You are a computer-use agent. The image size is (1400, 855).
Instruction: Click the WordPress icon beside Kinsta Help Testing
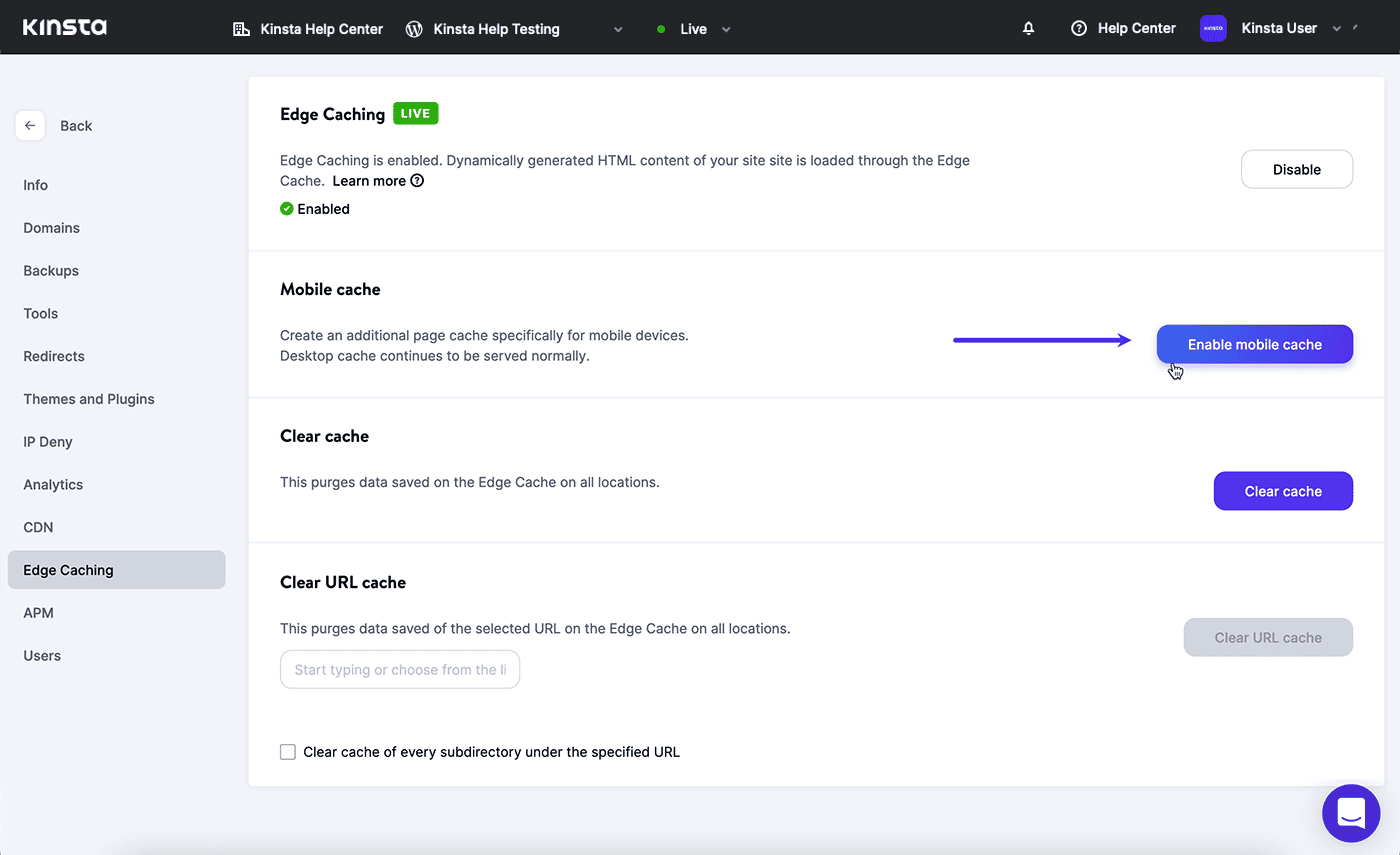tap(413, 28)
